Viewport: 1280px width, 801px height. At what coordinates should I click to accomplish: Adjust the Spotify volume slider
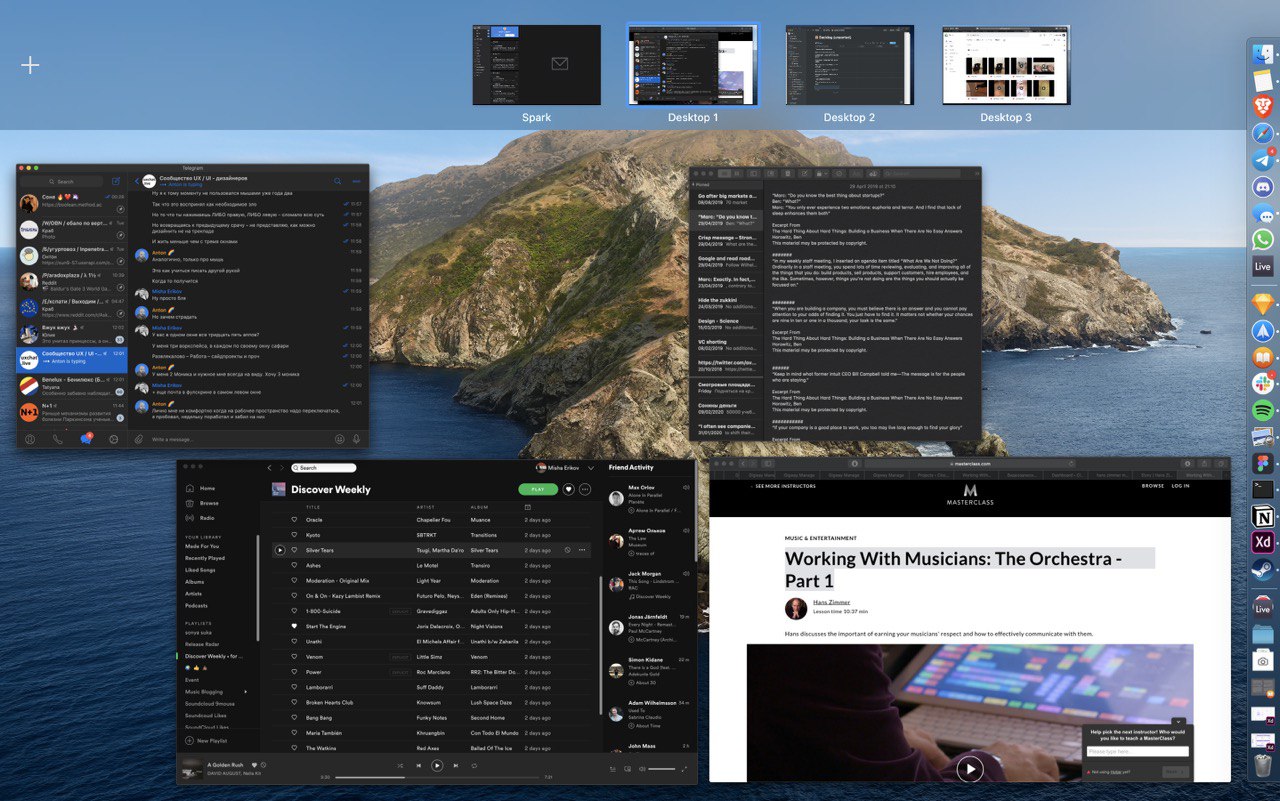point(661,769)
